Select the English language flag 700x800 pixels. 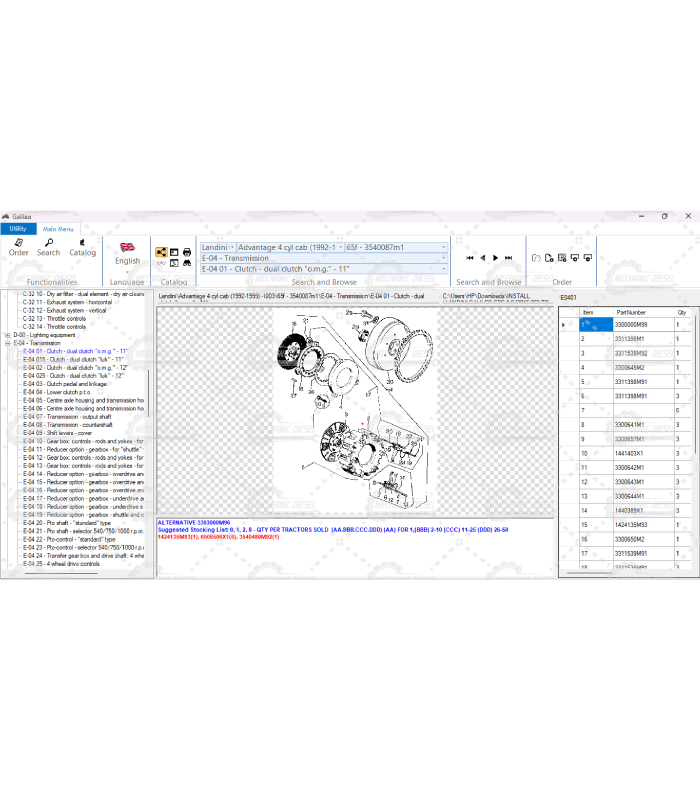click(x=128, y=247)
